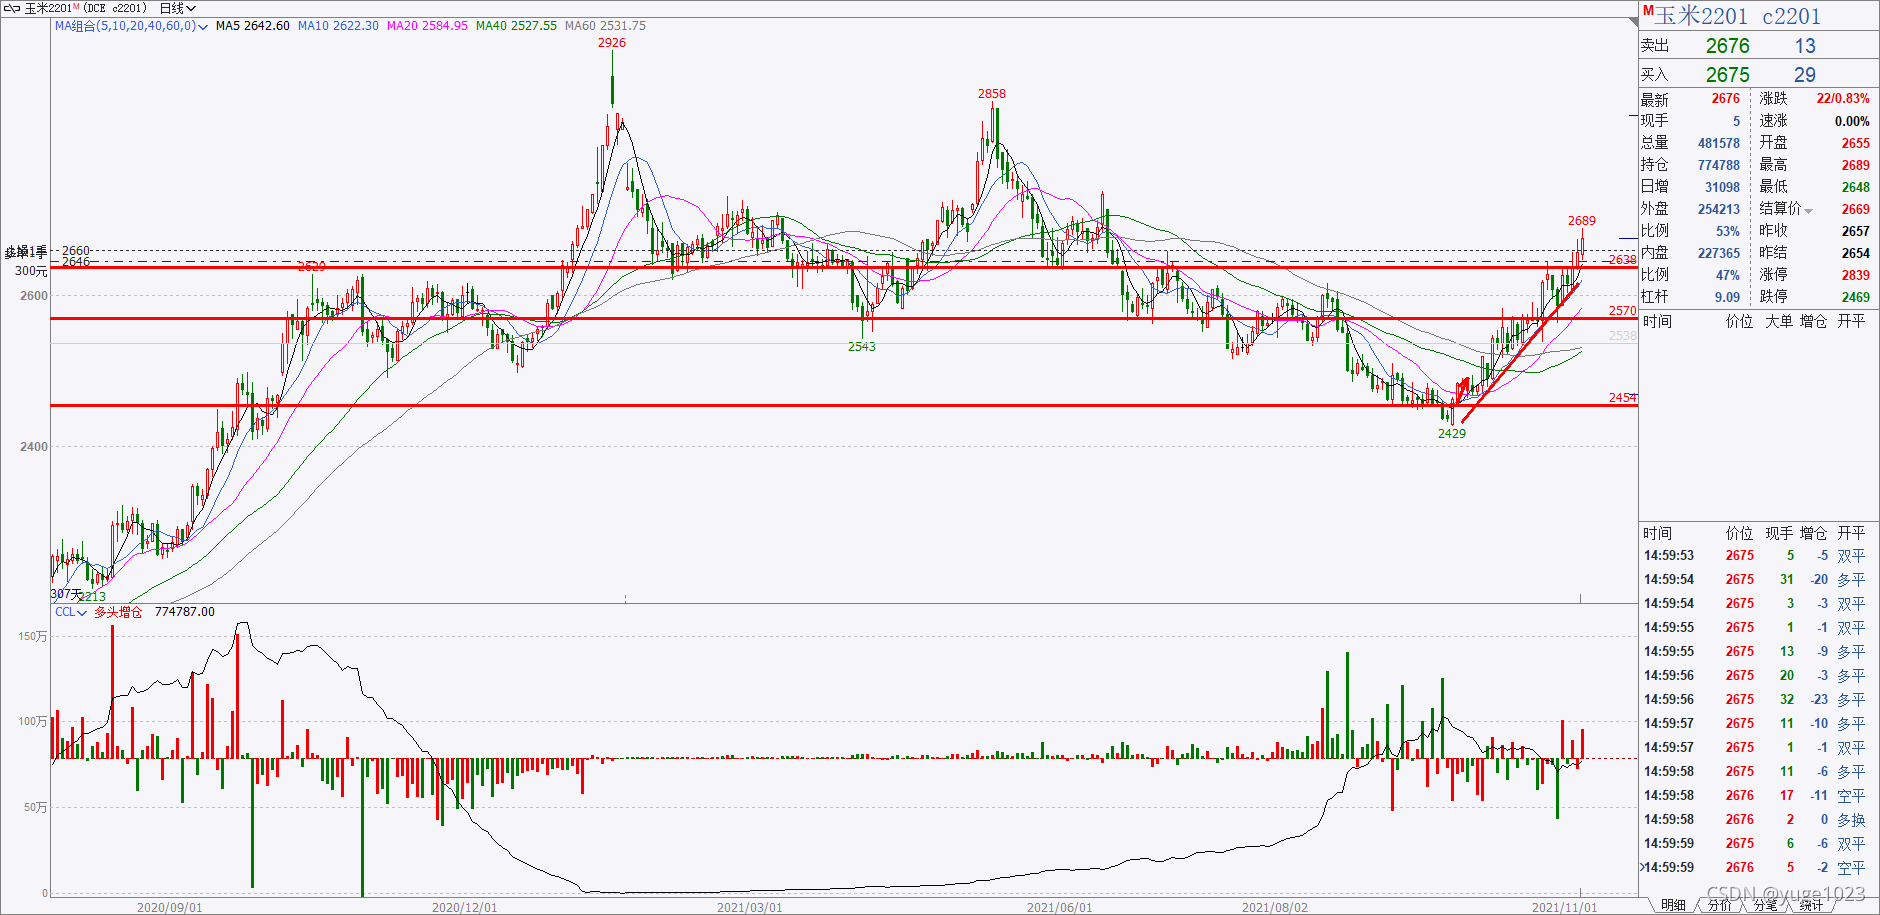Click the MA5 2642.60 legend value
The height and width of the screenshot is (915, 1880).
pyautogui.click(x=252, y=26)
